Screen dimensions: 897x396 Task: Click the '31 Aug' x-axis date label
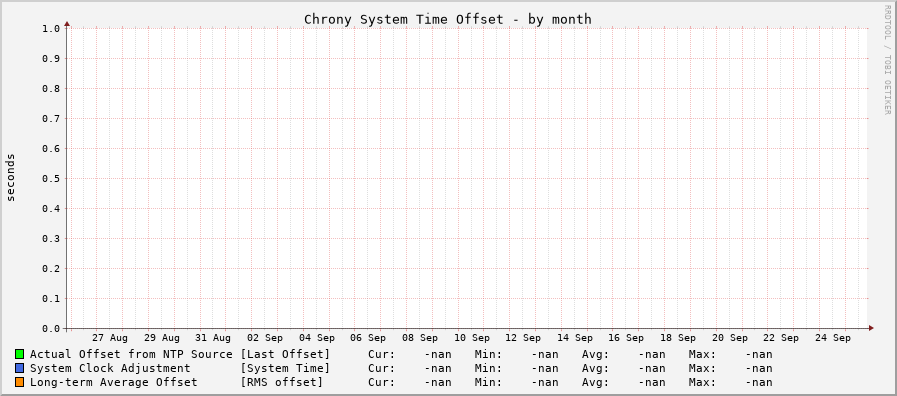pyautogui.click(x=213, y=338)
